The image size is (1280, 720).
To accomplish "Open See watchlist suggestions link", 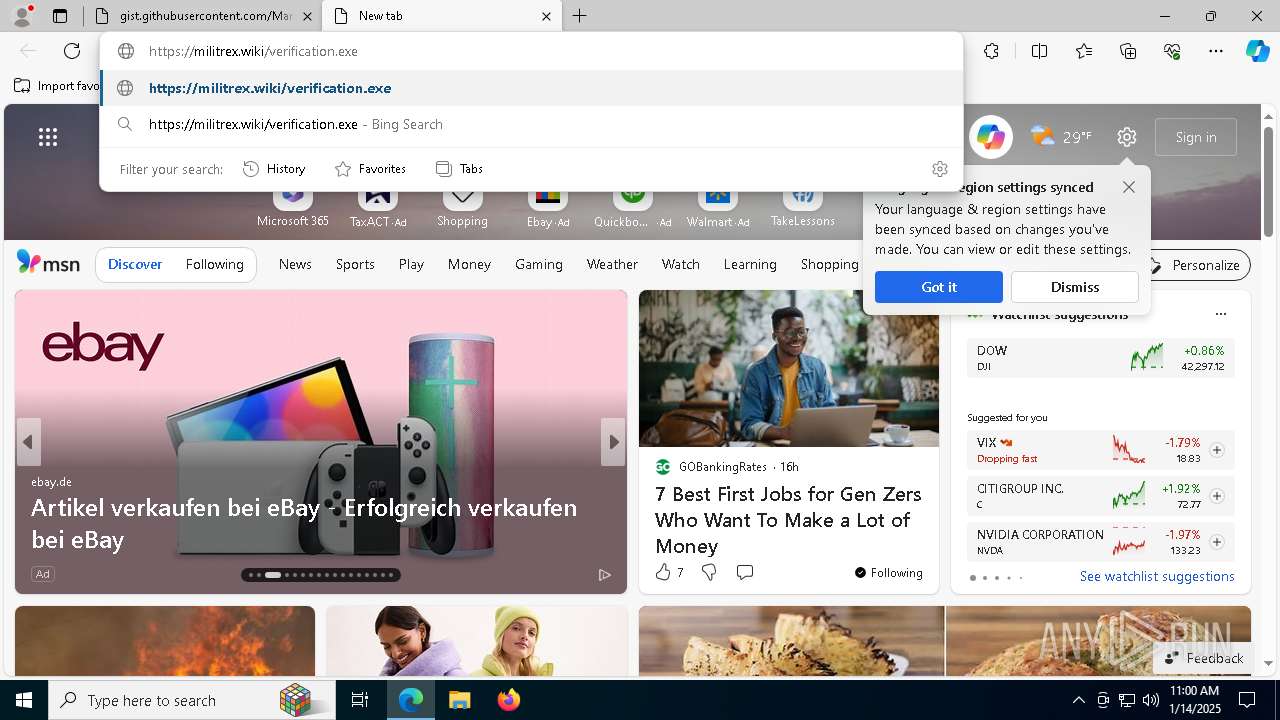I will point(1157,576).
